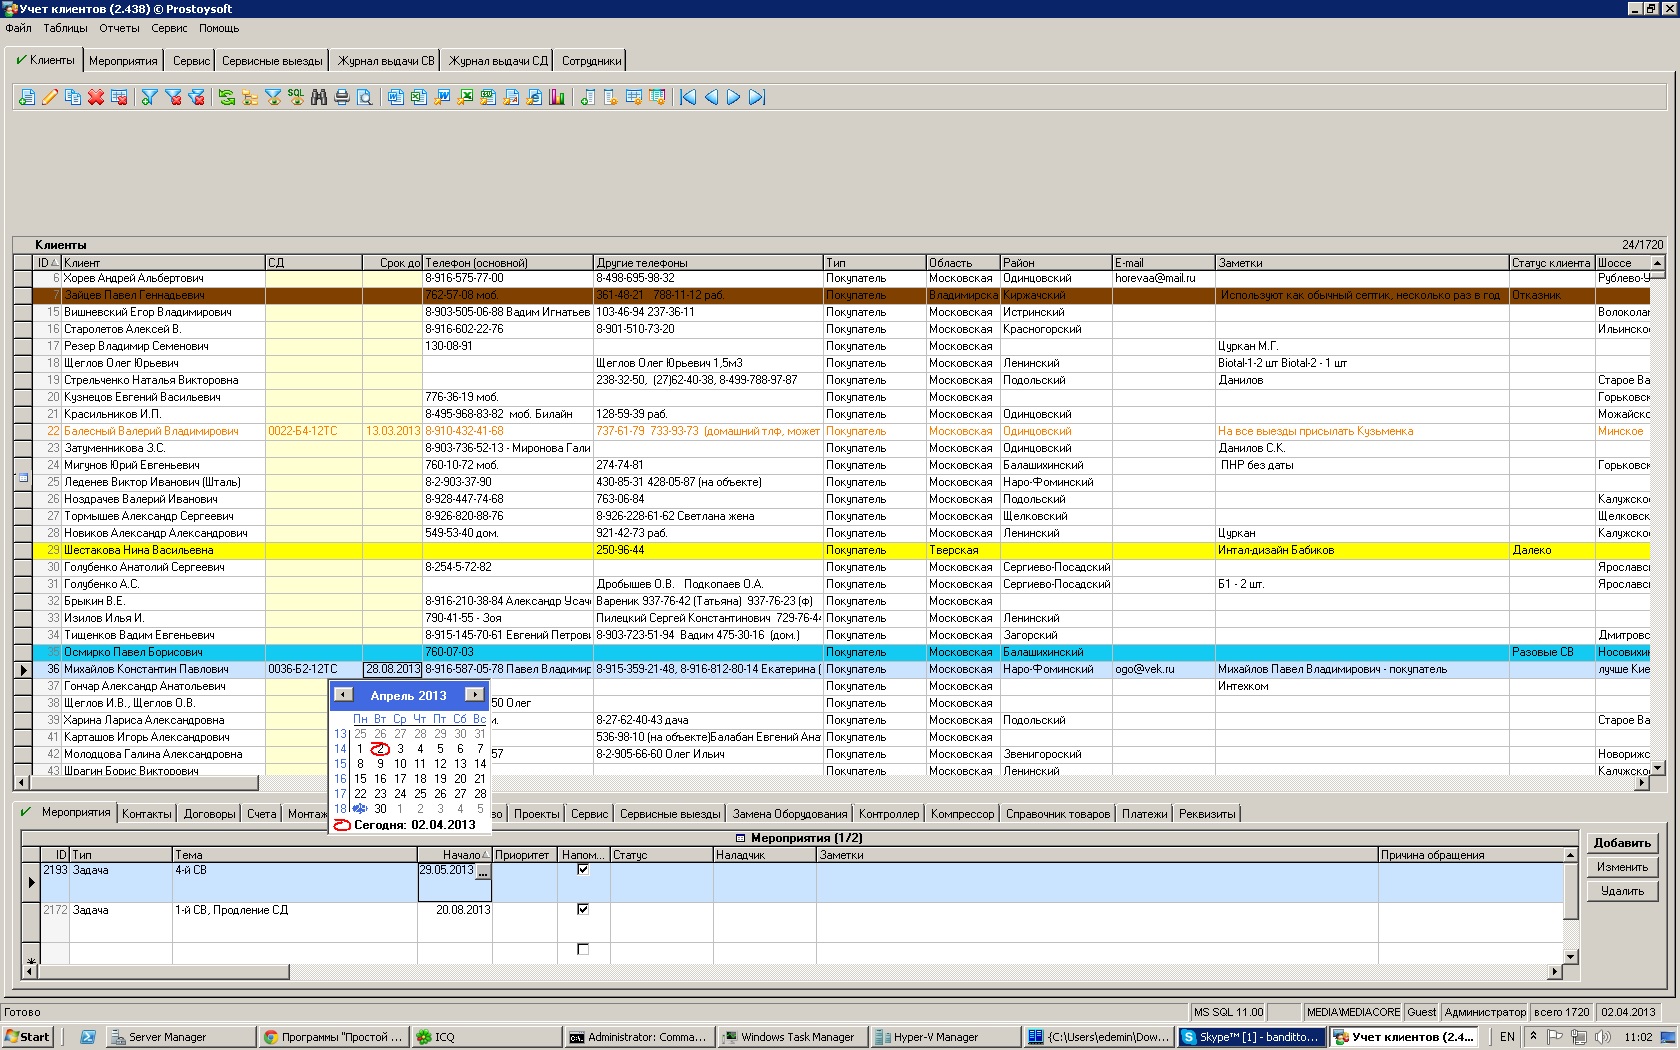The image size is (1680, 1050).
Task: Sort the Клиенты grid by ID column header
Action: coord(46,263)
